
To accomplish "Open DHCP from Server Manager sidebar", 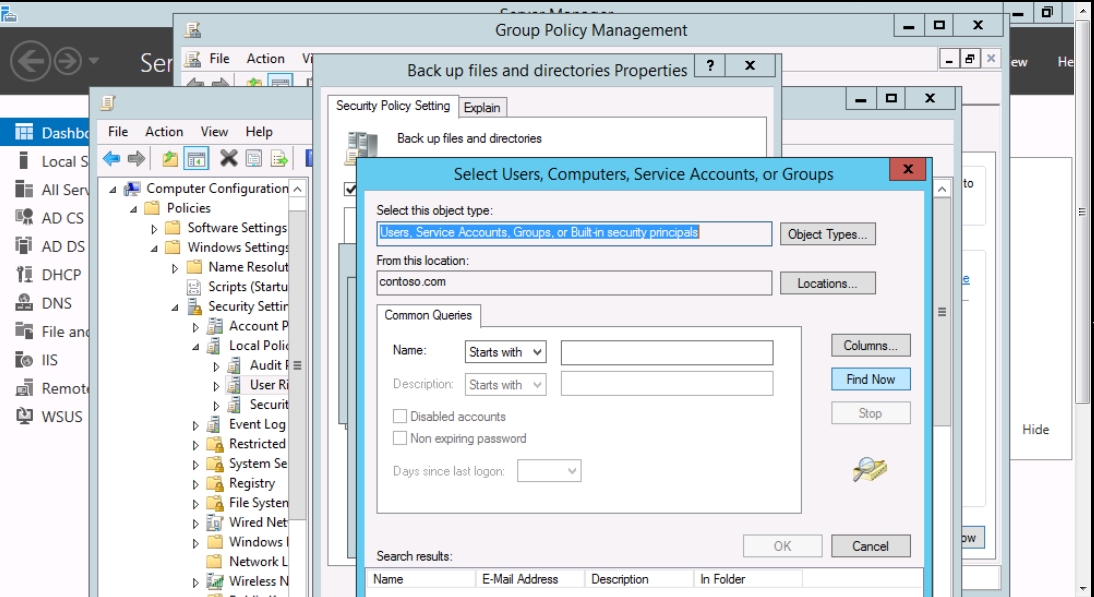I will coord(61,275).
